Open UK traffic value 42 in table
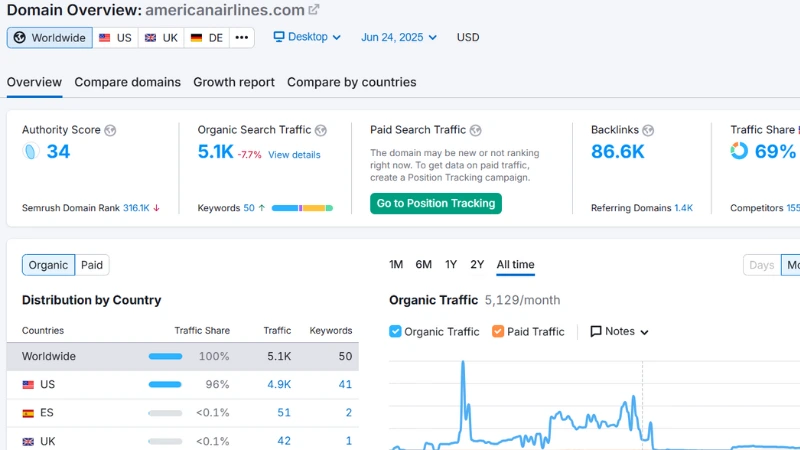800x450 pixels. 284,441
